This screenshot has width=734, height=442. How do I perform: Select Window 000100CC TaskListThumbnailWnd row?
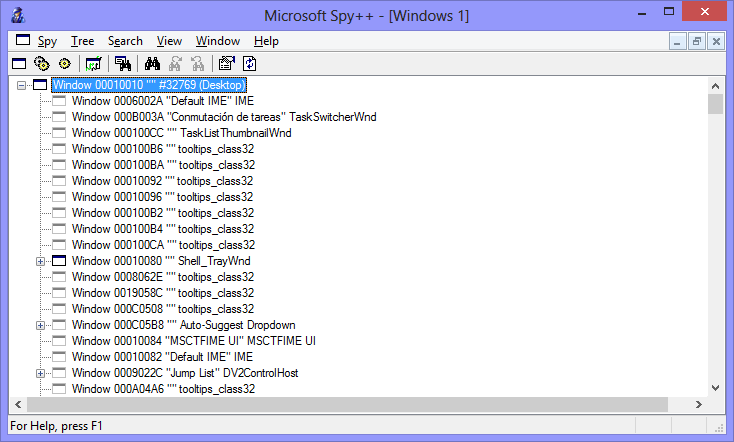click(x=181, y=133)
